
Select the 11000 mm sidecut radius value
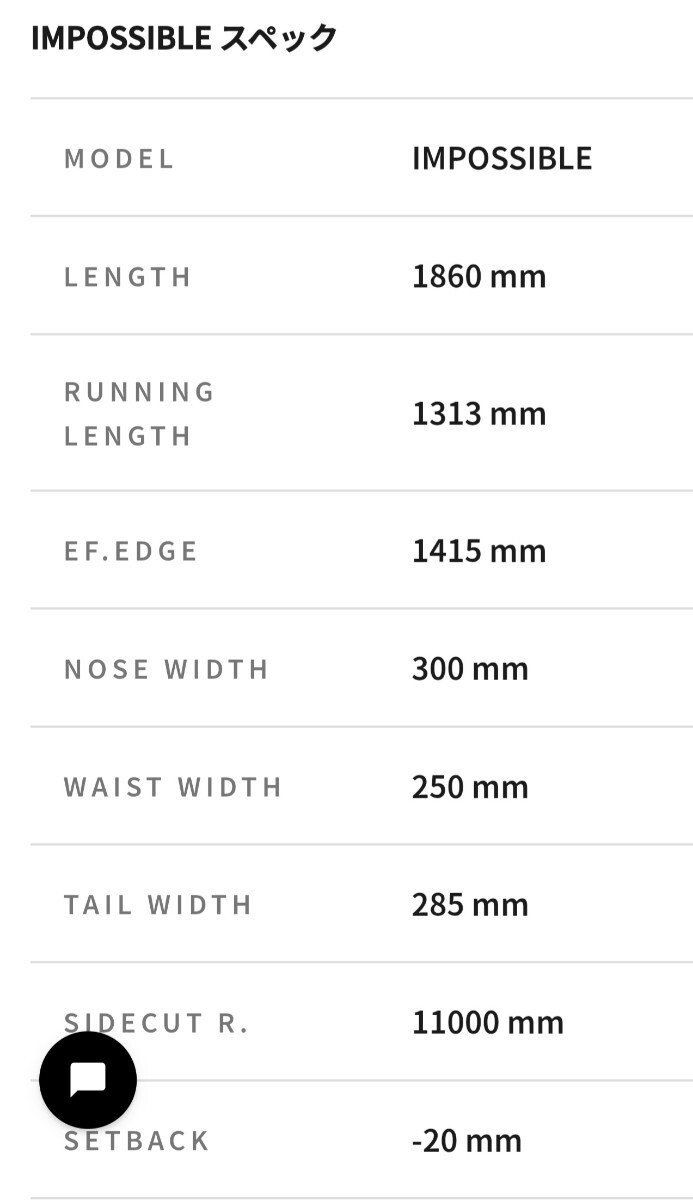[488, 1023]
